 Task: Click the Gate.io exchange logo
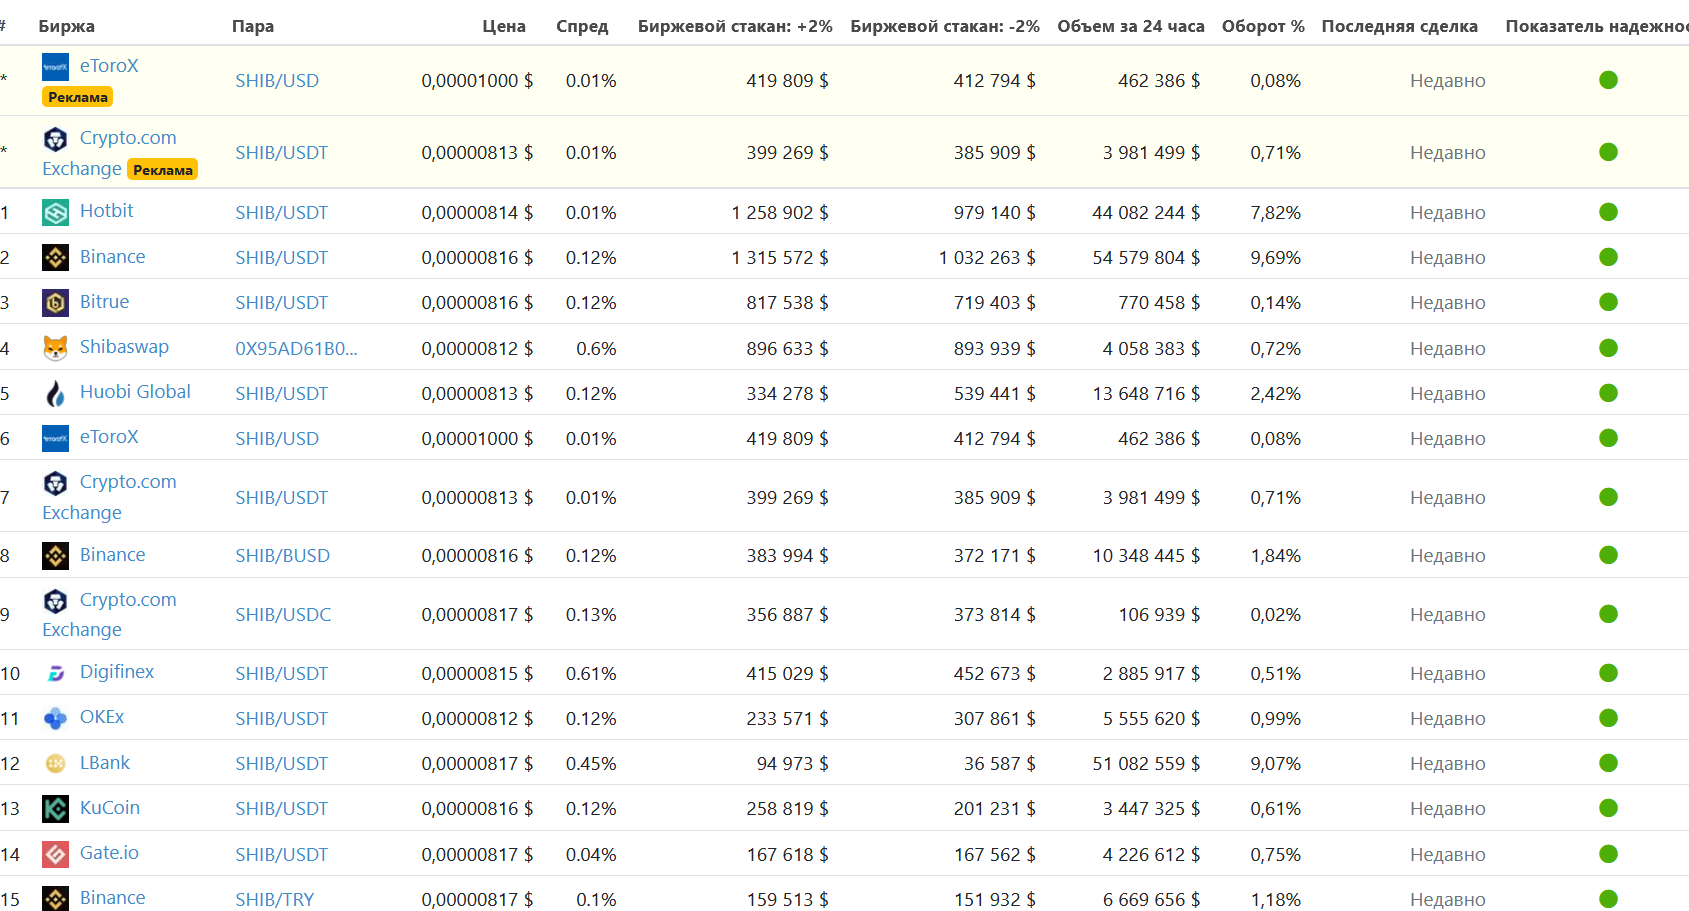tap(55, 854)
